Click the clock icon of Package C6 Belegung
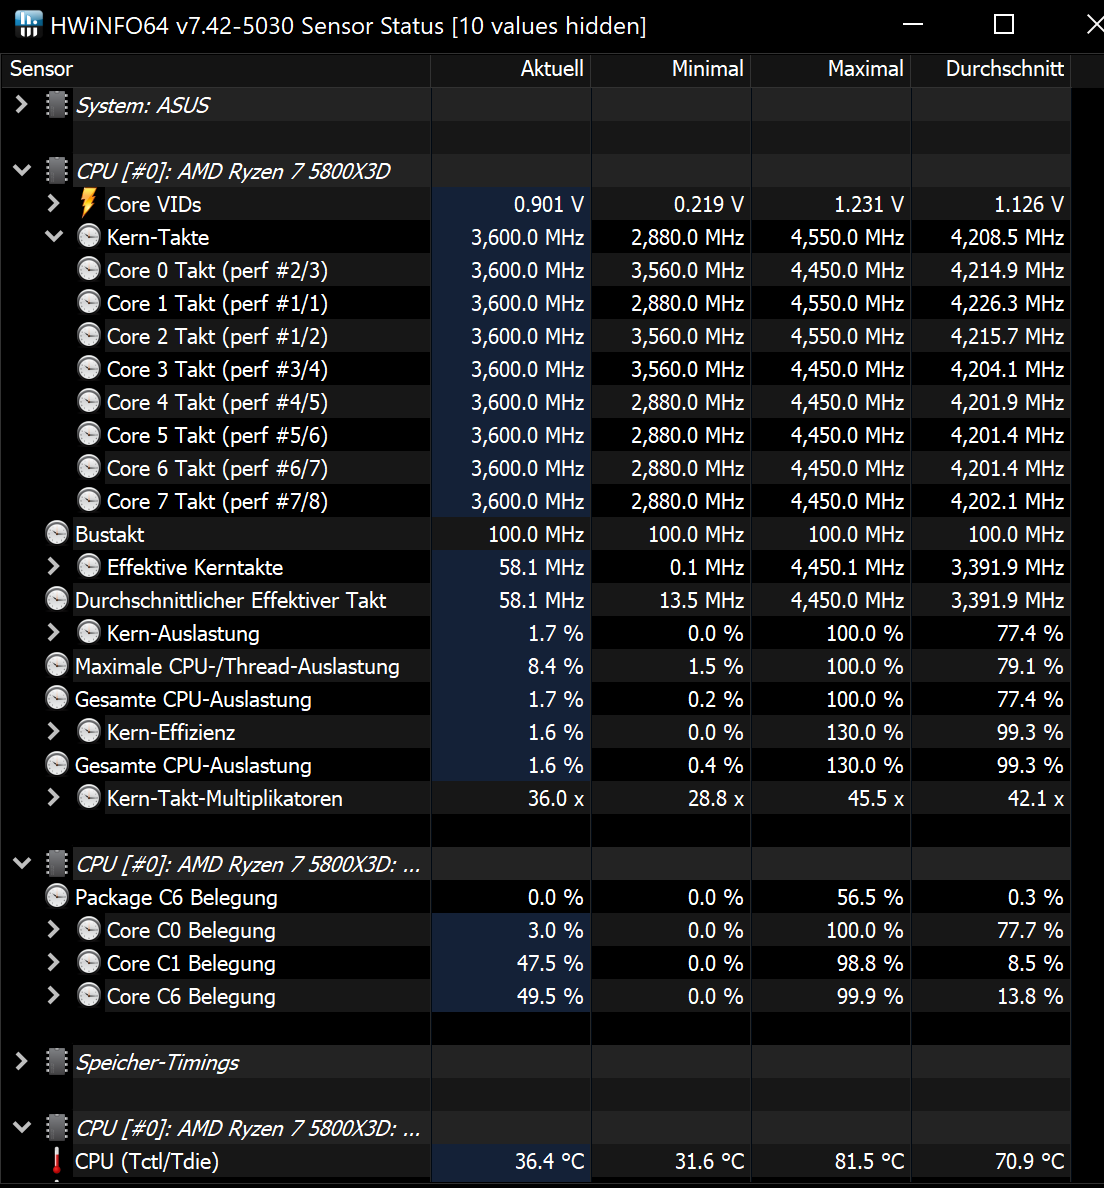This screenshot has height=1188, width=1104. tap(57, 896)
